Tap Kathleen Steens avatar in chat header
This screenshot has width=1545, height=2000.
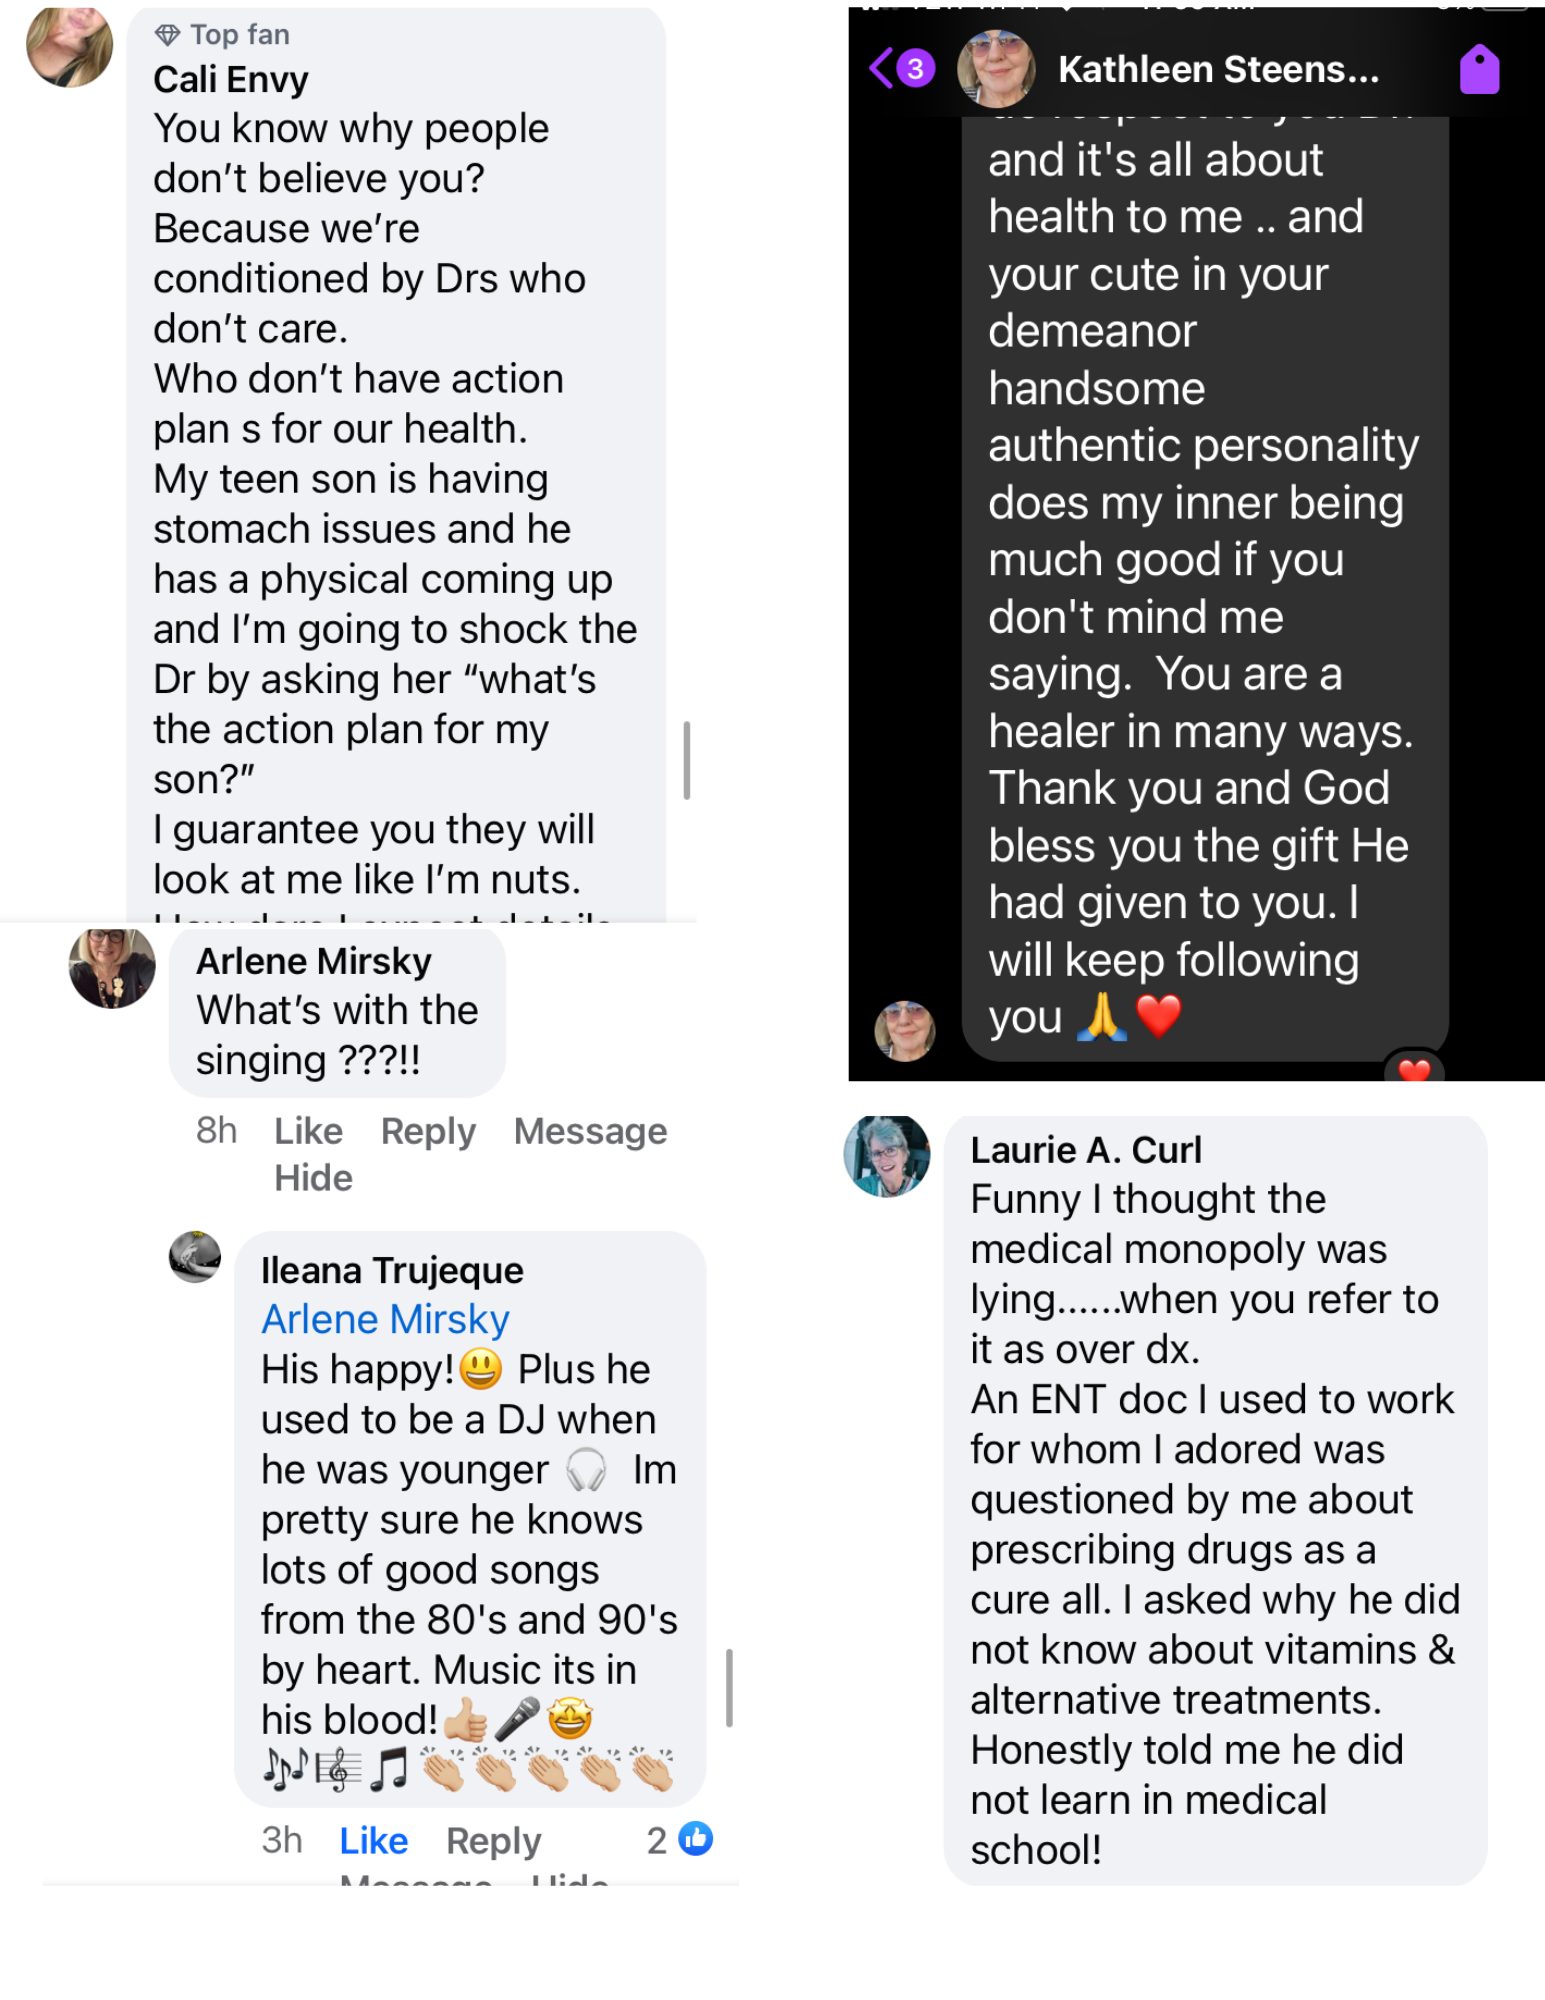click(996, 69)
